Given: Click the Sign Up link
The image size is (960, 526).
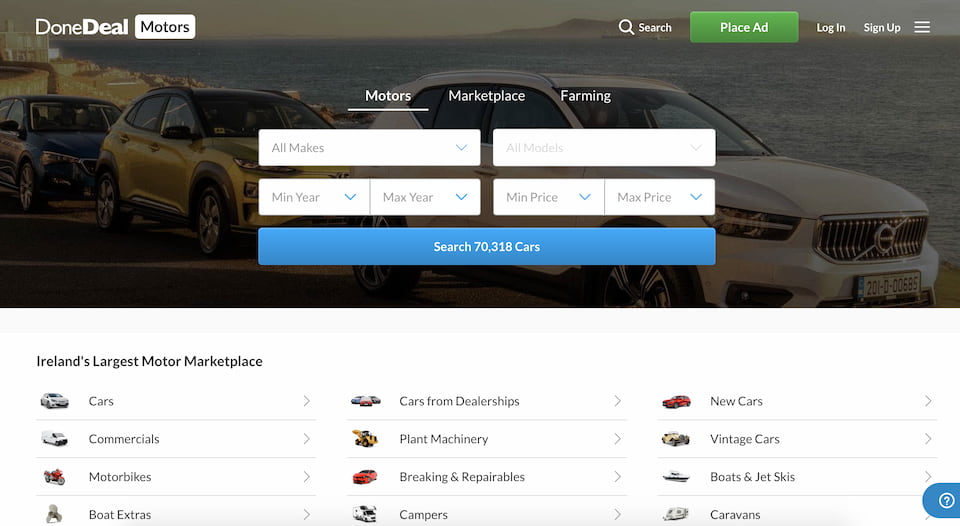Looking at the screenshot, I should [882, 28].
